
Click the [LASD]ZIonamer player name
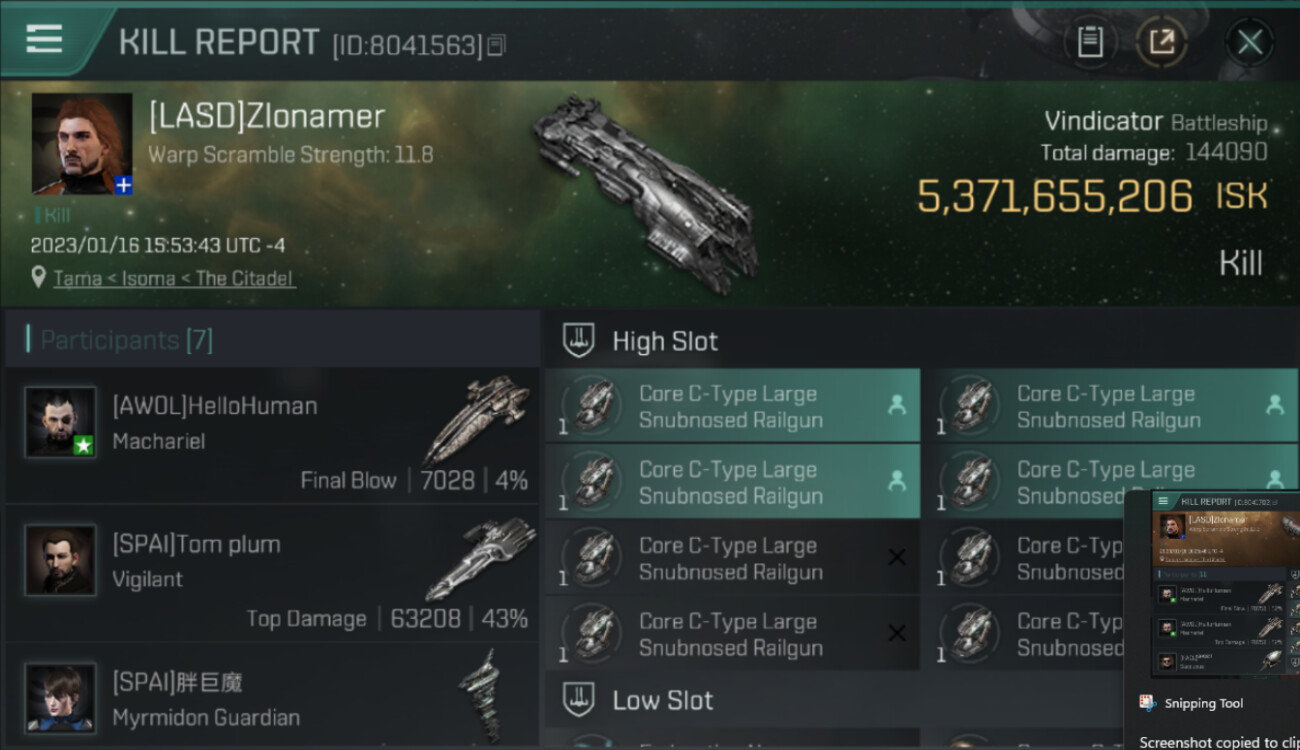266,116
